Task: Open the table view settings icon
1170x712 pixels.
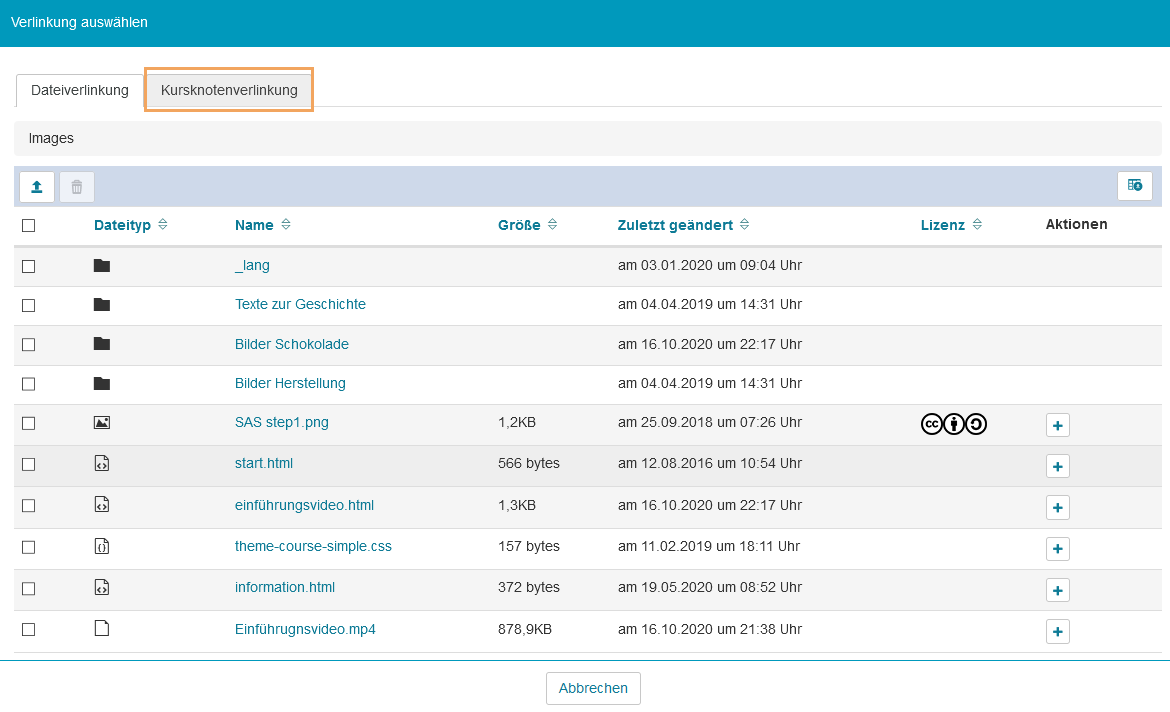Action: [1134, 186]
